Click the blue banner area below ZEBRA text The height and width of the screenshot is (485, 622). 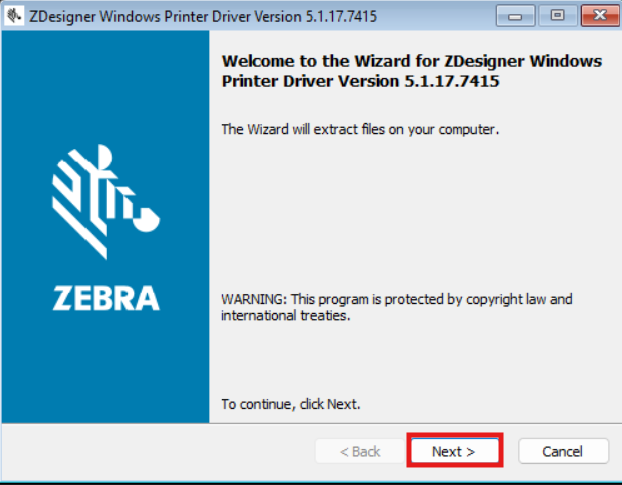(105, 370)
